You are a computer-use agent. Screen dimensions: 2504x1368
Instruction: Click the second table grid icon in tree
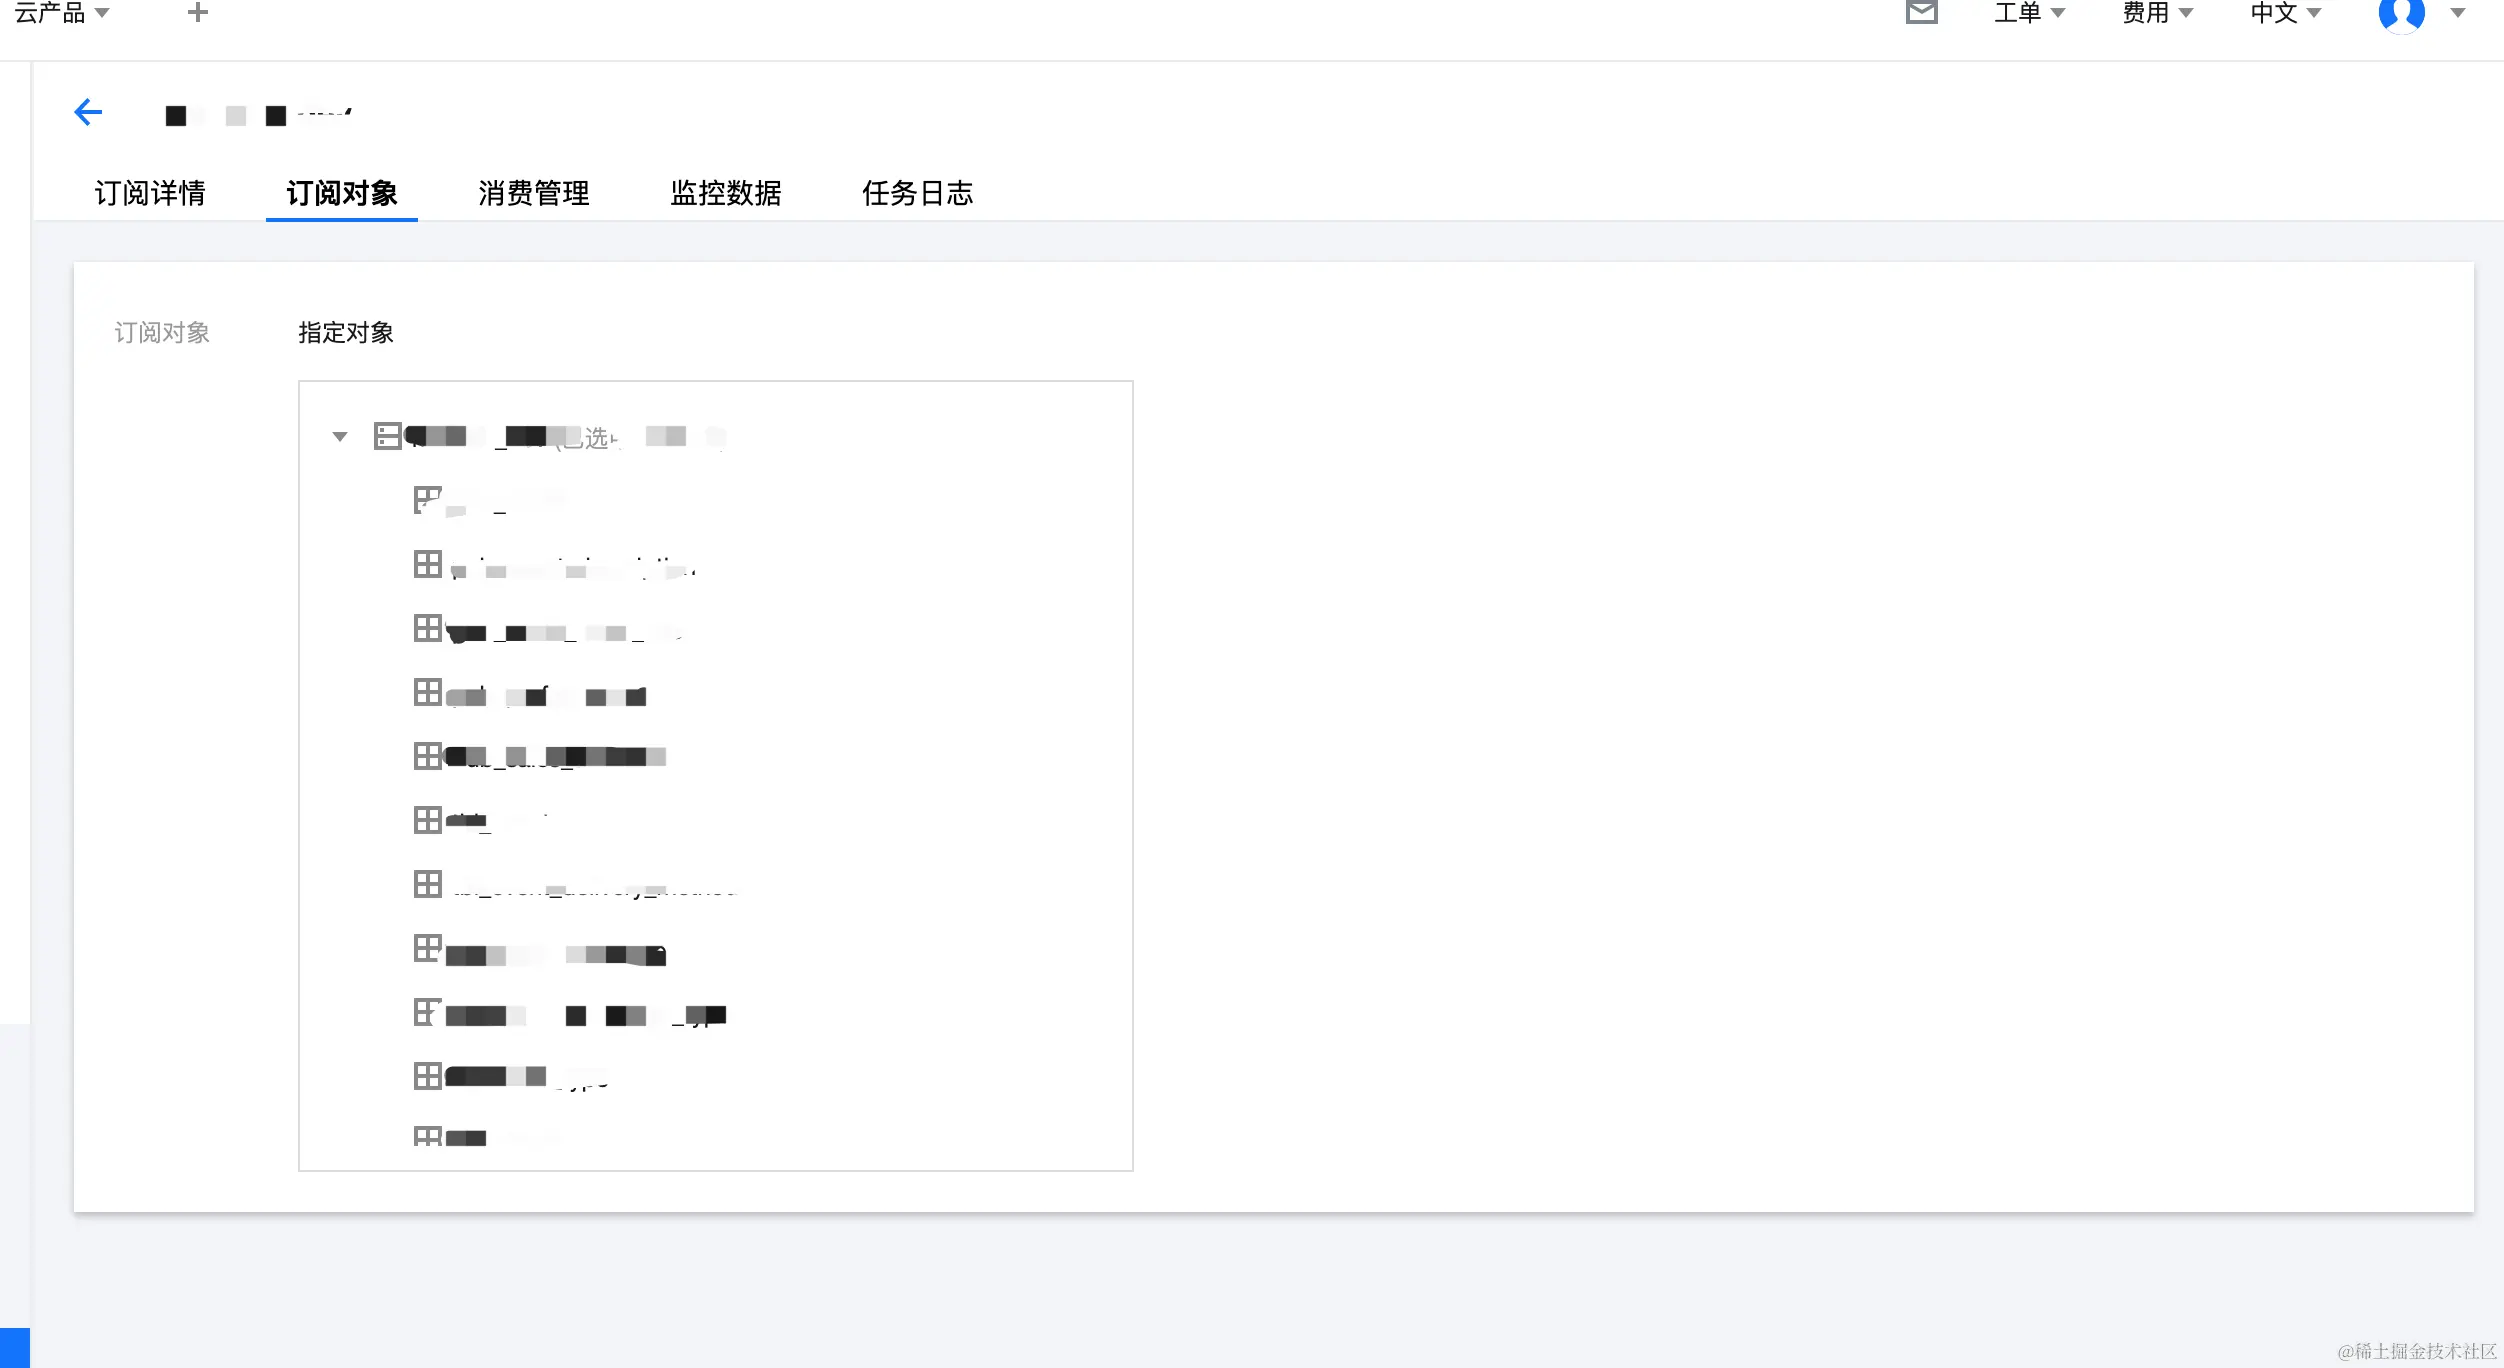pyautogui.click(x=427, y=564)
